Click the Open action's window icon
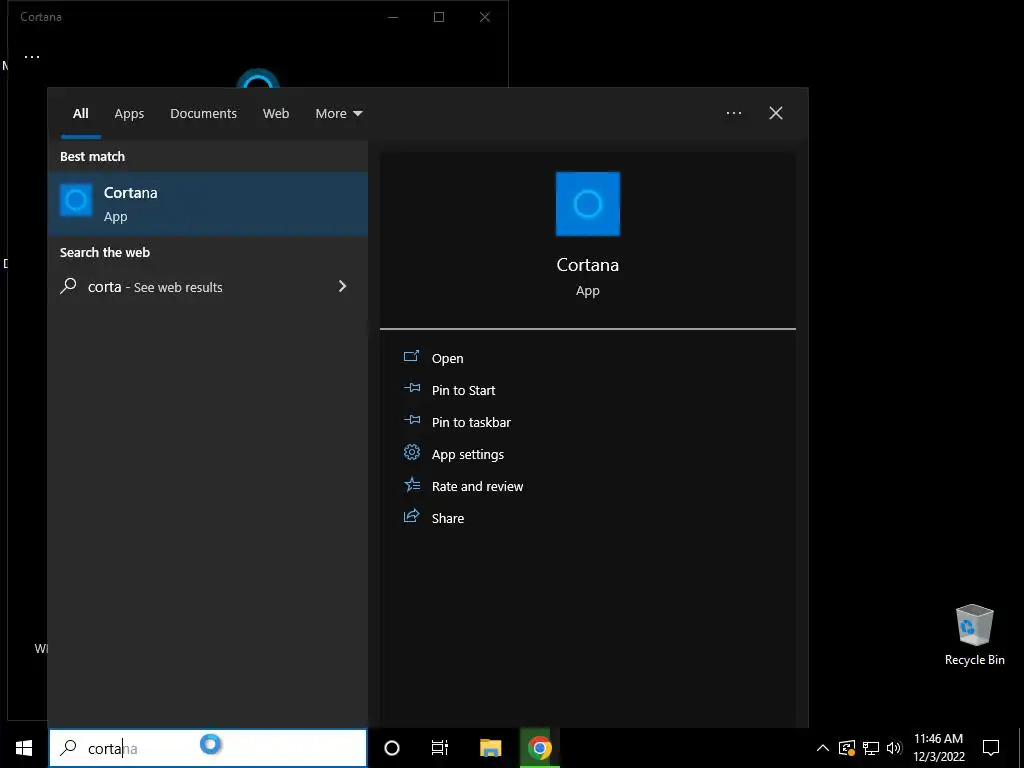Viewport: 1024px width, 768px height. pyautogui.click(x=411, y=356)
